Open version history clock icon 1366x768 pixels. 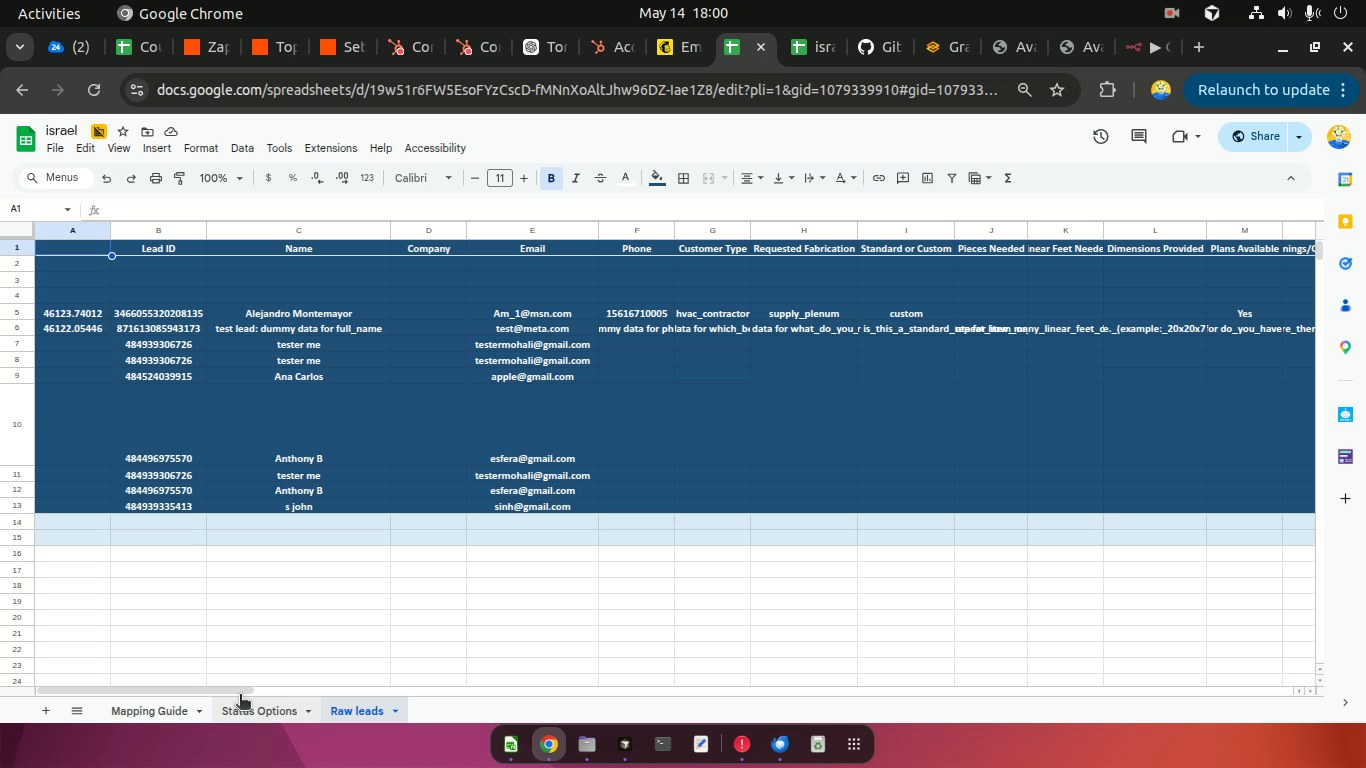click(1101, 136)
